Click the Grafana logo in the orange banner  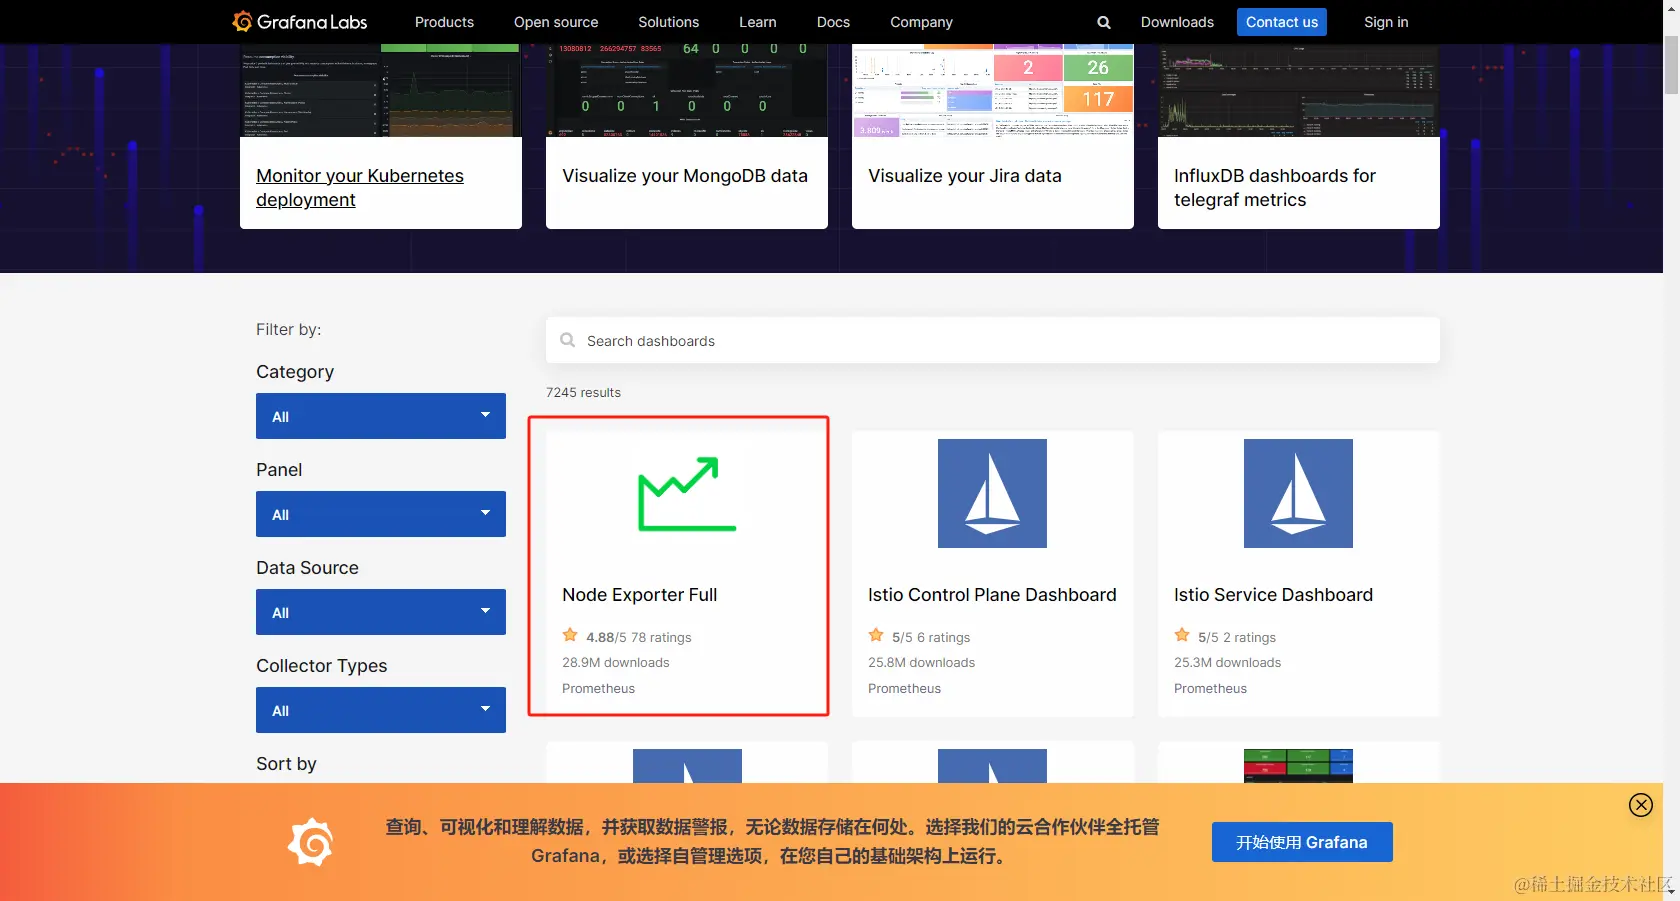(311, 842)
